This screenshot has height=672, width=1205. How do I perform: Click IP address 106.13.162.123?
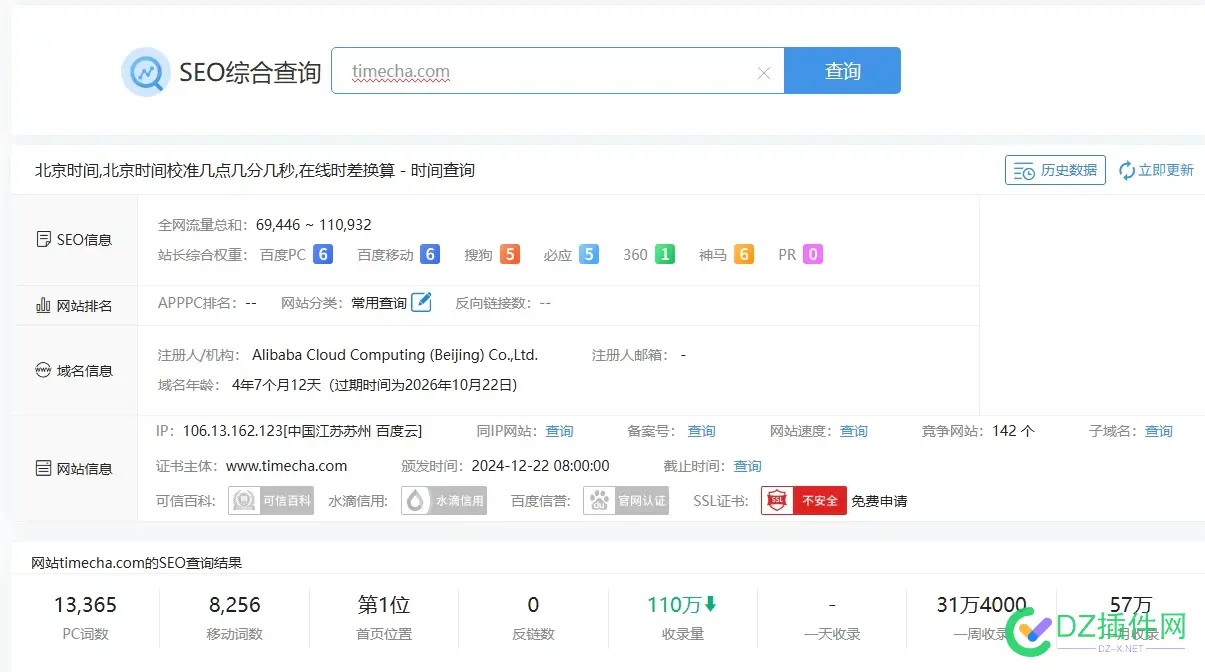232,431
